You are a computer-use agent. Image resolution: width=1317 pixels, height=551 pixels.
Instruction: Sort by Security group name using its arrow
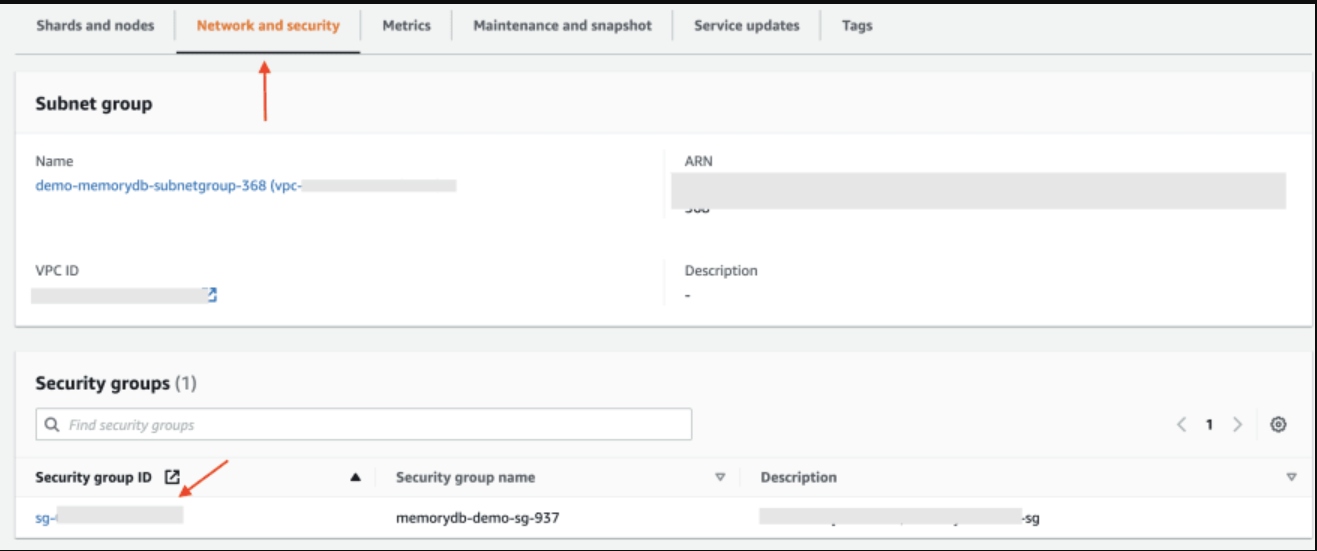(720, 478)
